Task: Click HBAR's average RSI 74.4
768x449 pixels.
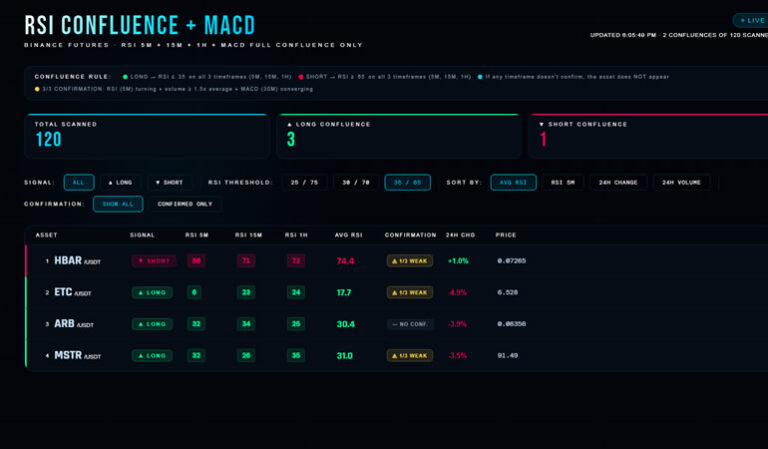Action: coord(345,261)
